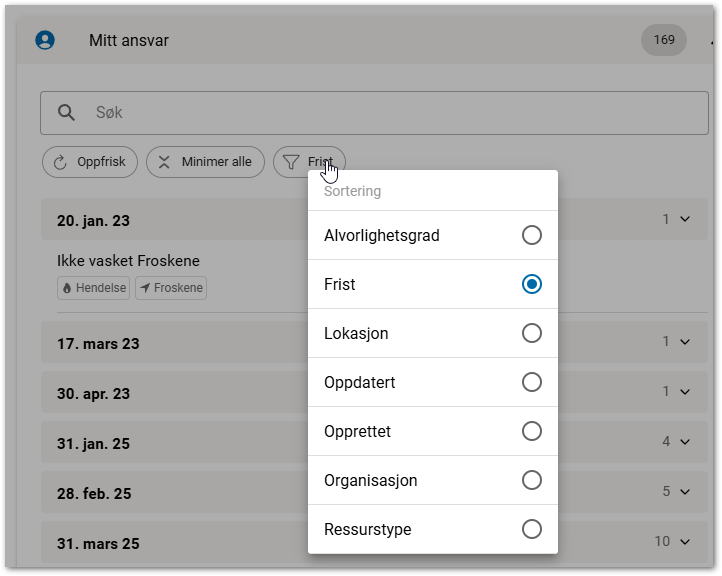Image resolution: width=722 pixels, height=576 pixels.
Task: Click the location arrow on Froskene tag
Action: click(145, 288)
